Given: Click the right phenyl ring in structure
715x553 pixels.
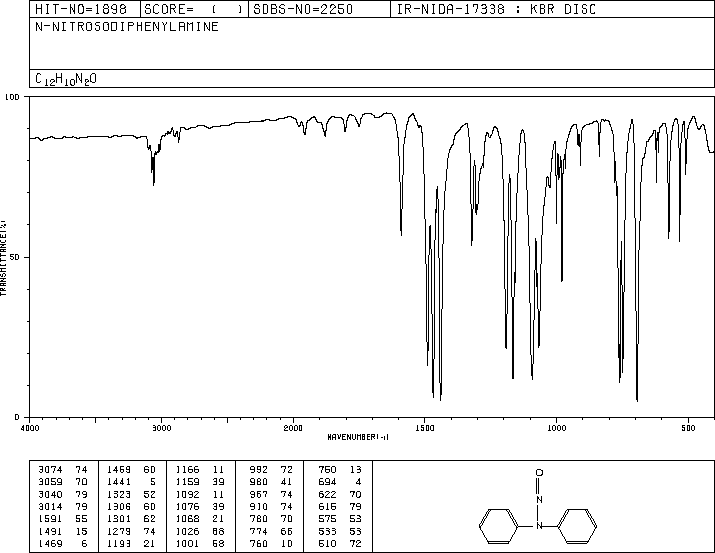Looking at the screenshot, I should pyautogui.click(x=581, y=523).
